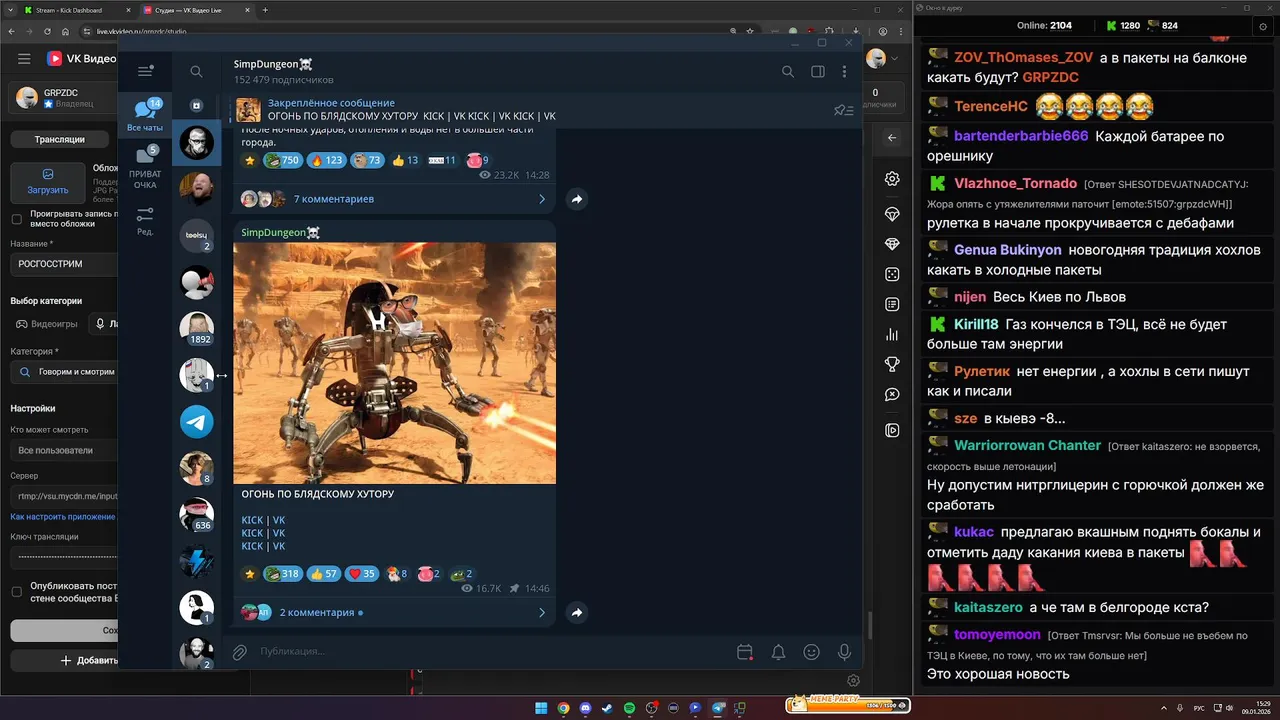The width and height of the screenshot is (1280, 720).
Task: Open category 'Говорим и смотрим' combo box
Action: (x=64, y=372)
